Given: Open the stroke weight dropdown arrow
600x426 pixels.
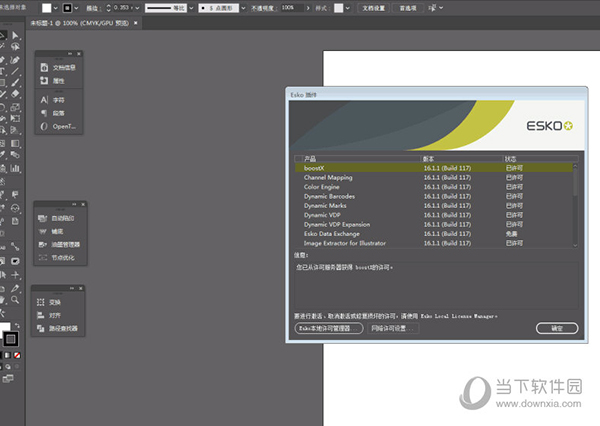Looking at the screenshot, I should point(137,8).
